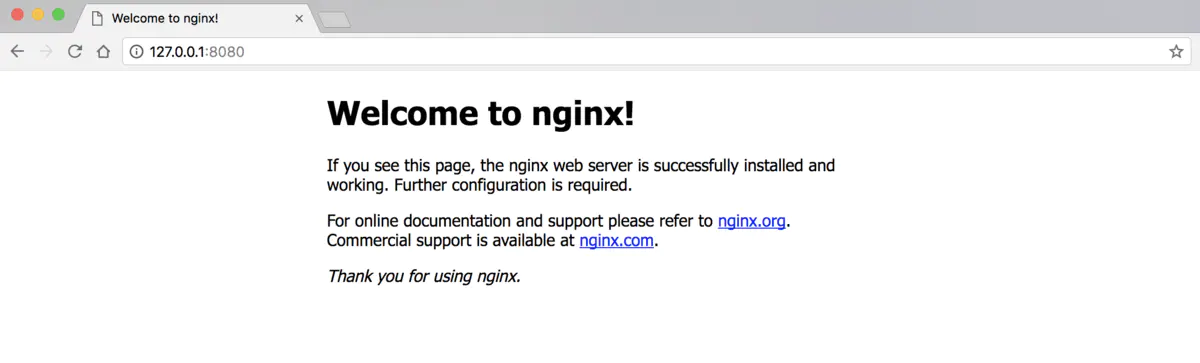The image size is (1200, 363).
Task: Click the 'Commercial support is available at' text
Action: (451, 240)
